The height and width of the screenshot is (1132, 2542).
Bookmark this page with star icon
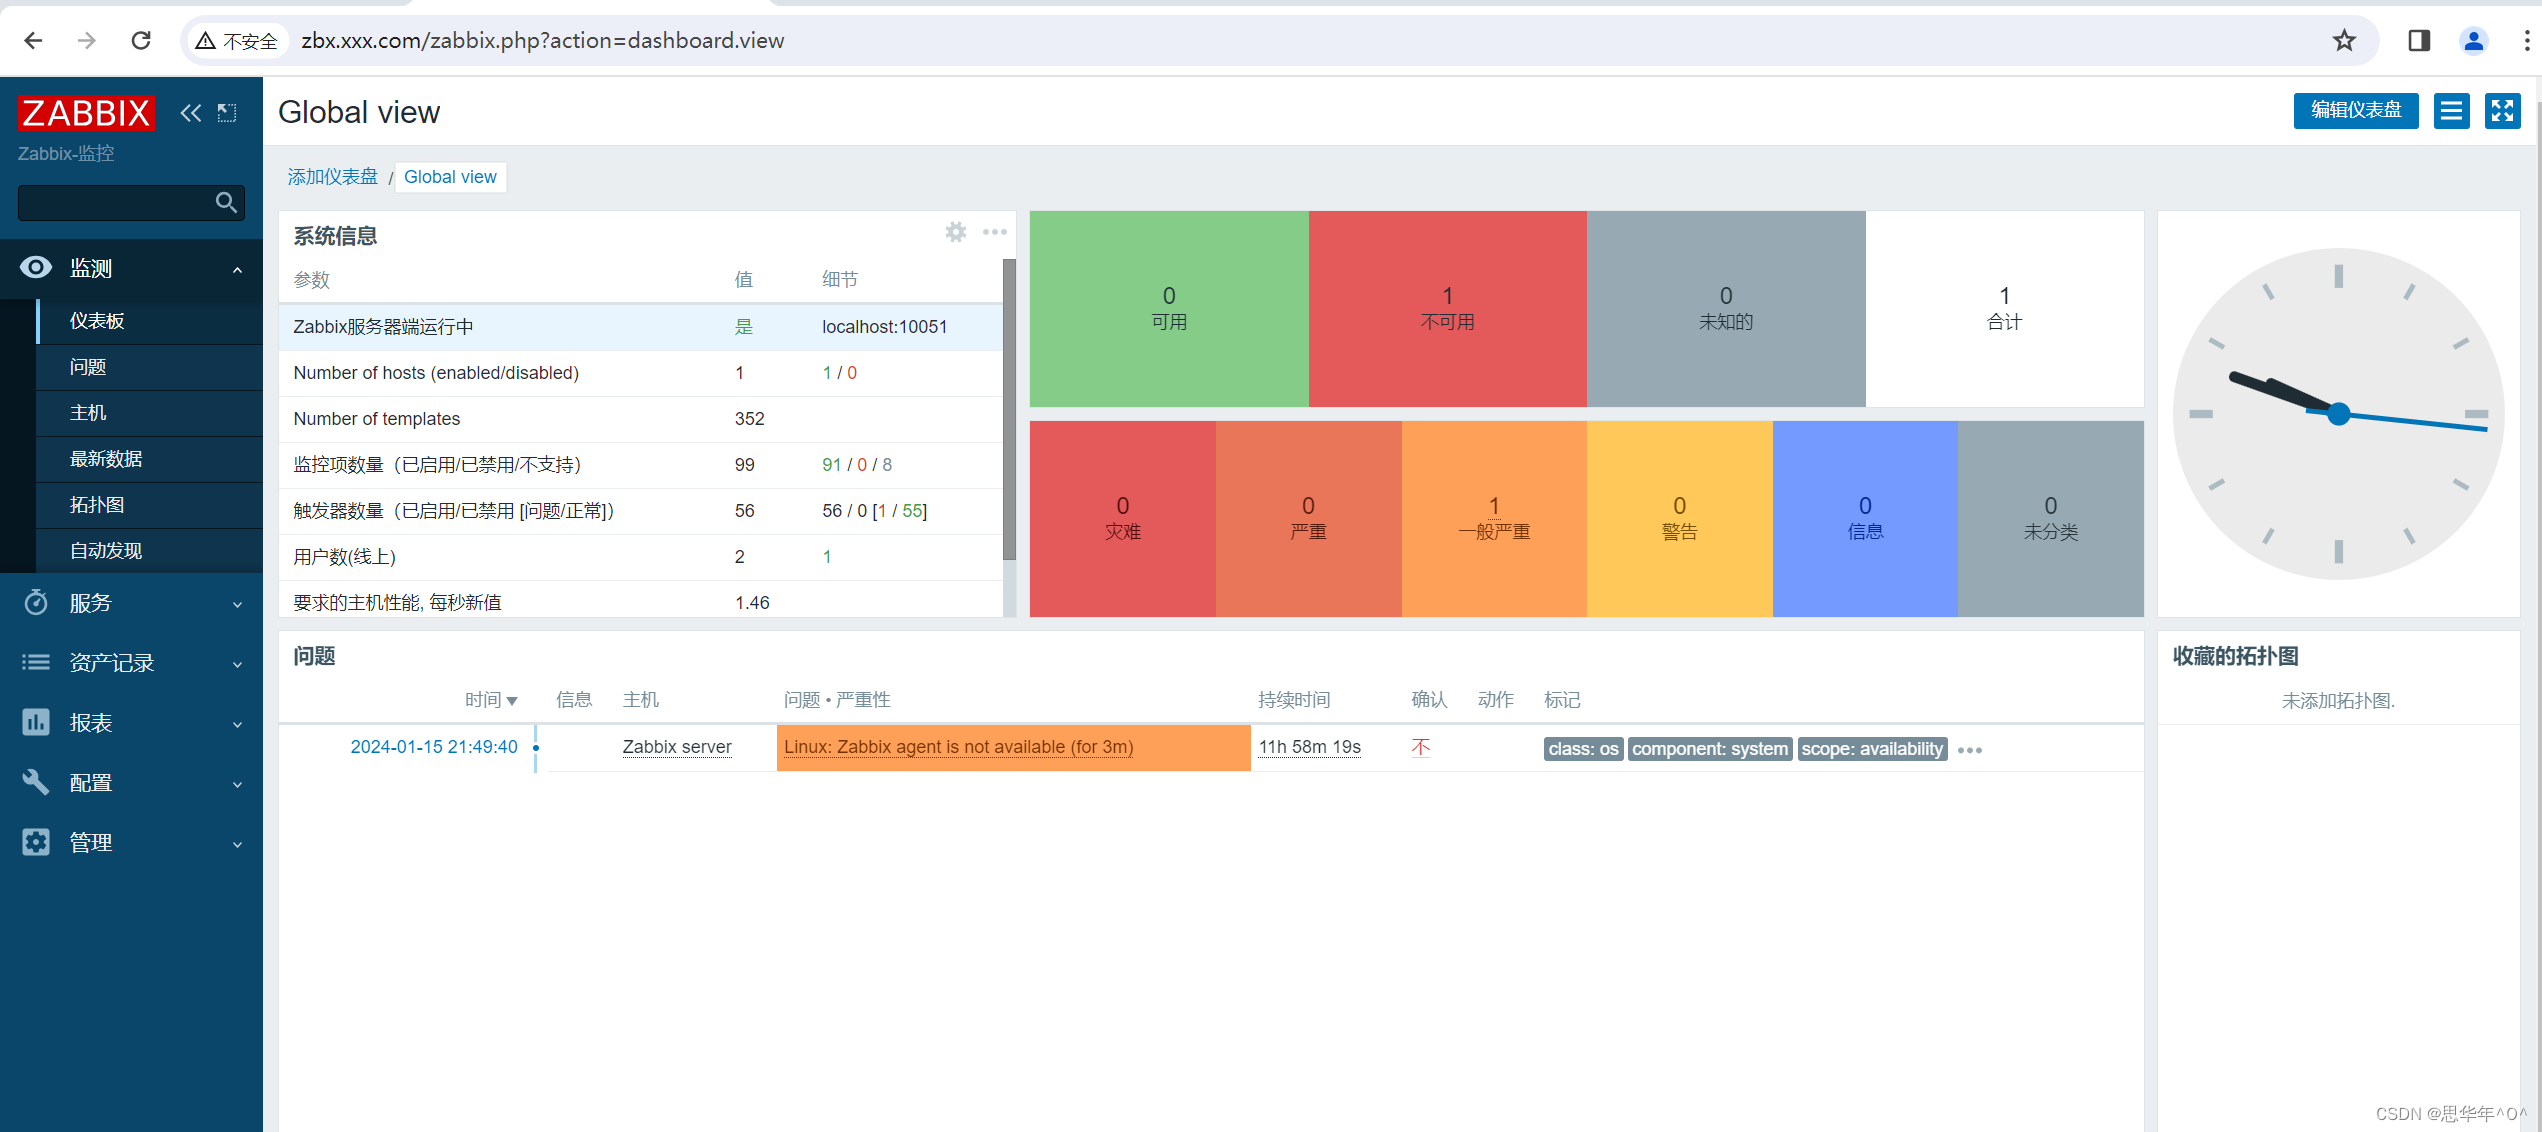tap(2344, 41)
